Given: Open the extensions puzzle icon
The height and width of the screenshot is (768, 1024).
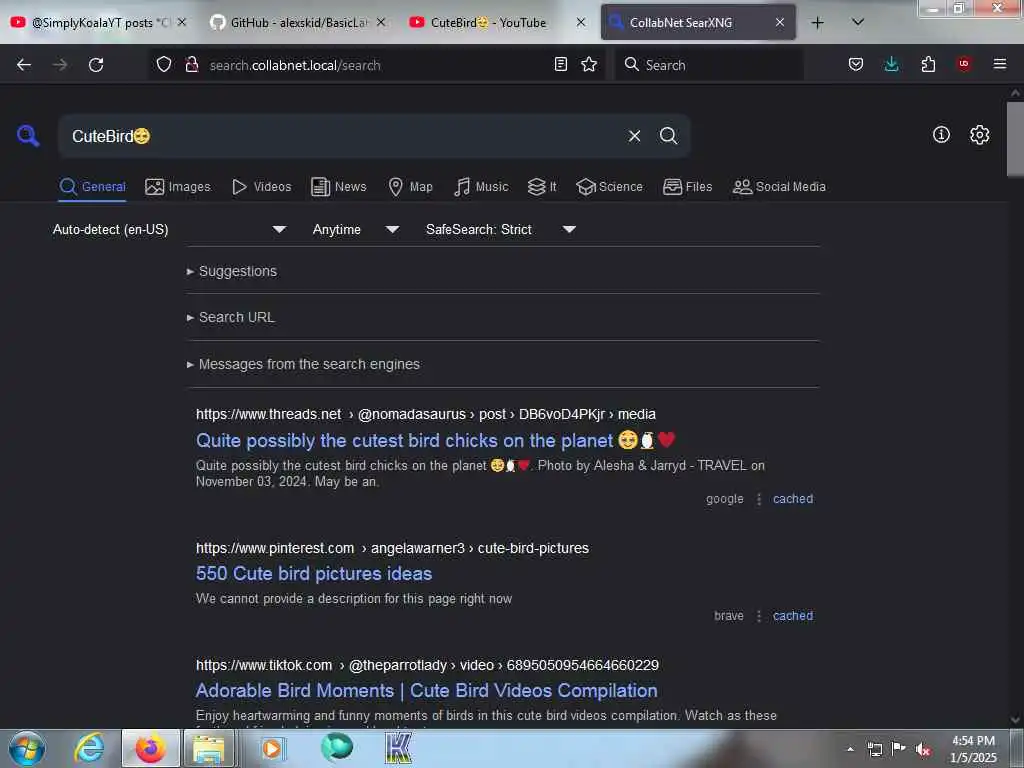Looking at the screenshot, I should click(928, 64).
